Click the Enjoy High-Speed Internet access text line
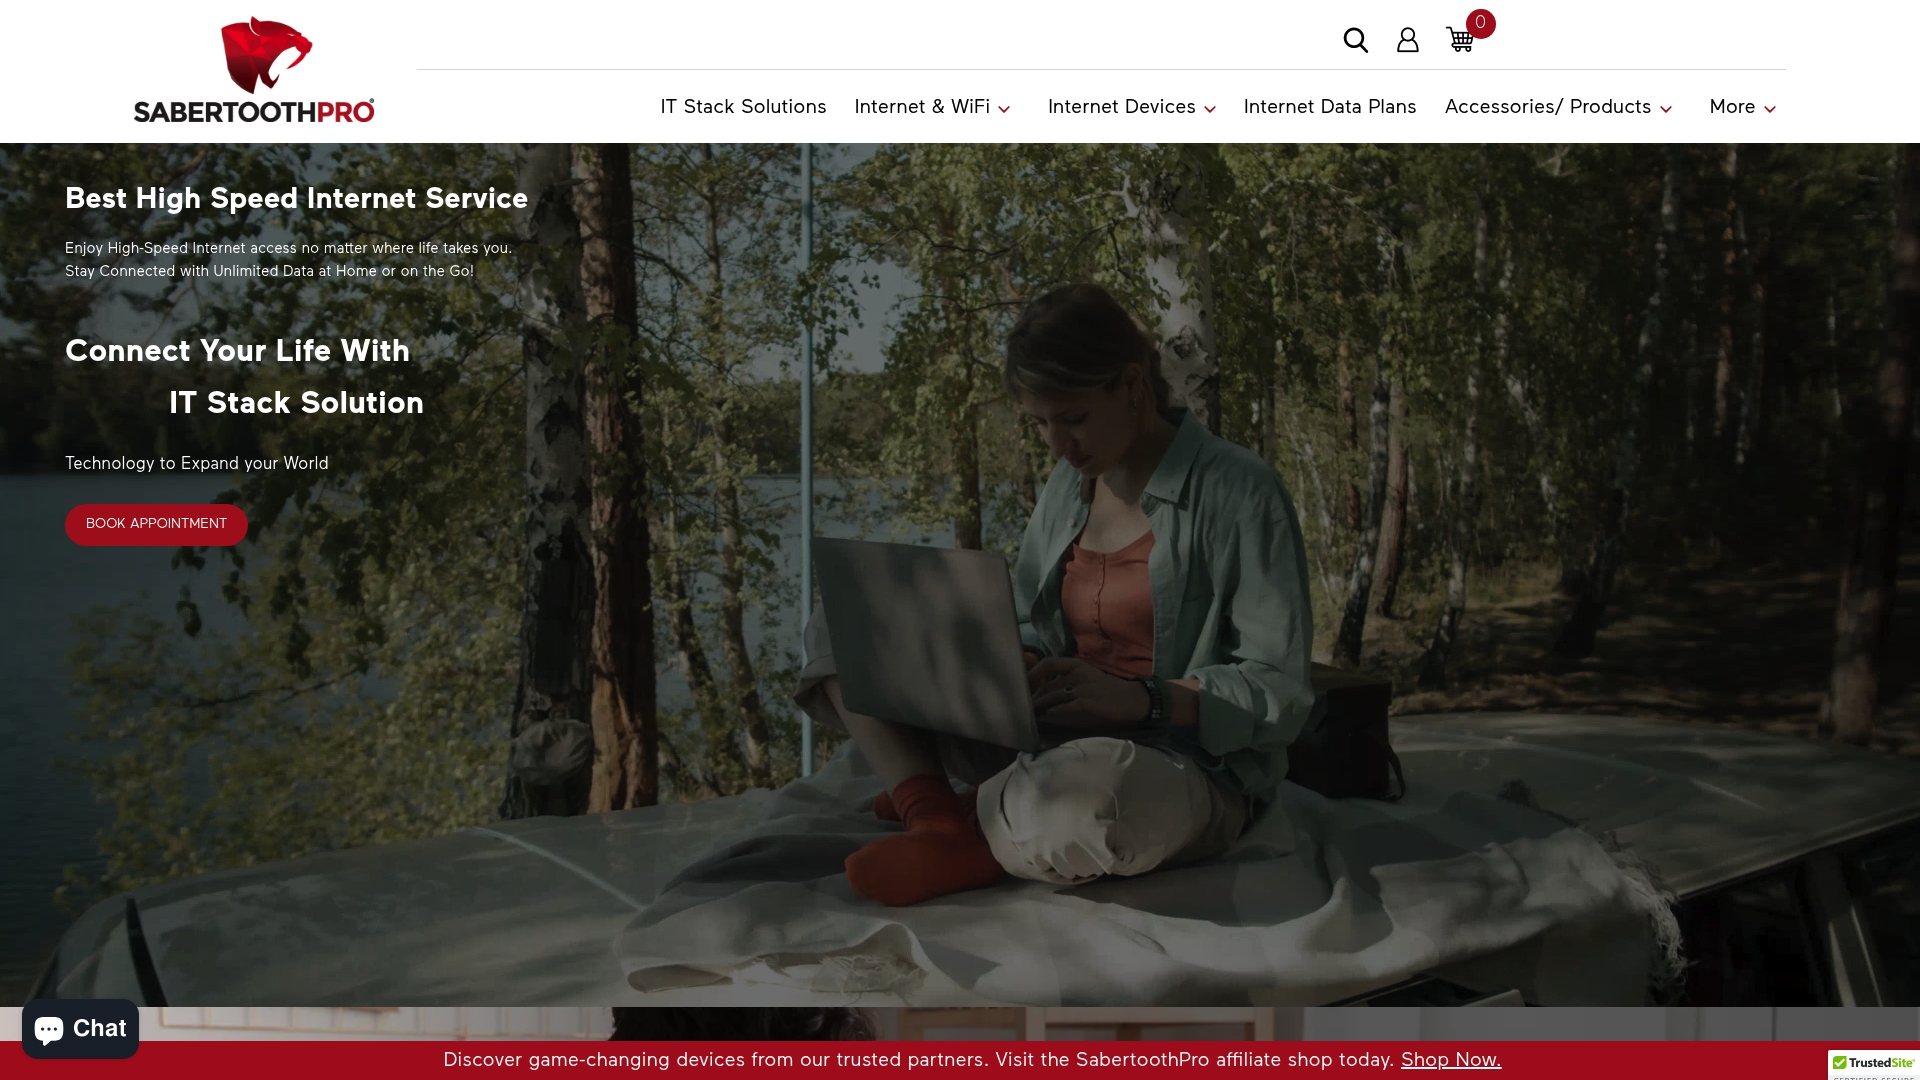Screen dimensions: 1920x1080 tap(288, 249)
